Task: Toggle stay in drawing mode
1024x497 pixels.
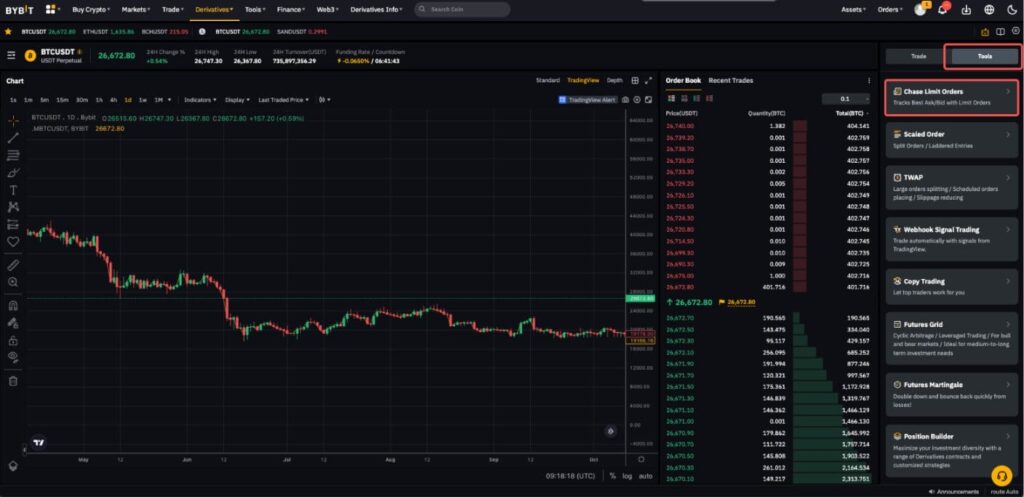Action: pos(13,323)
